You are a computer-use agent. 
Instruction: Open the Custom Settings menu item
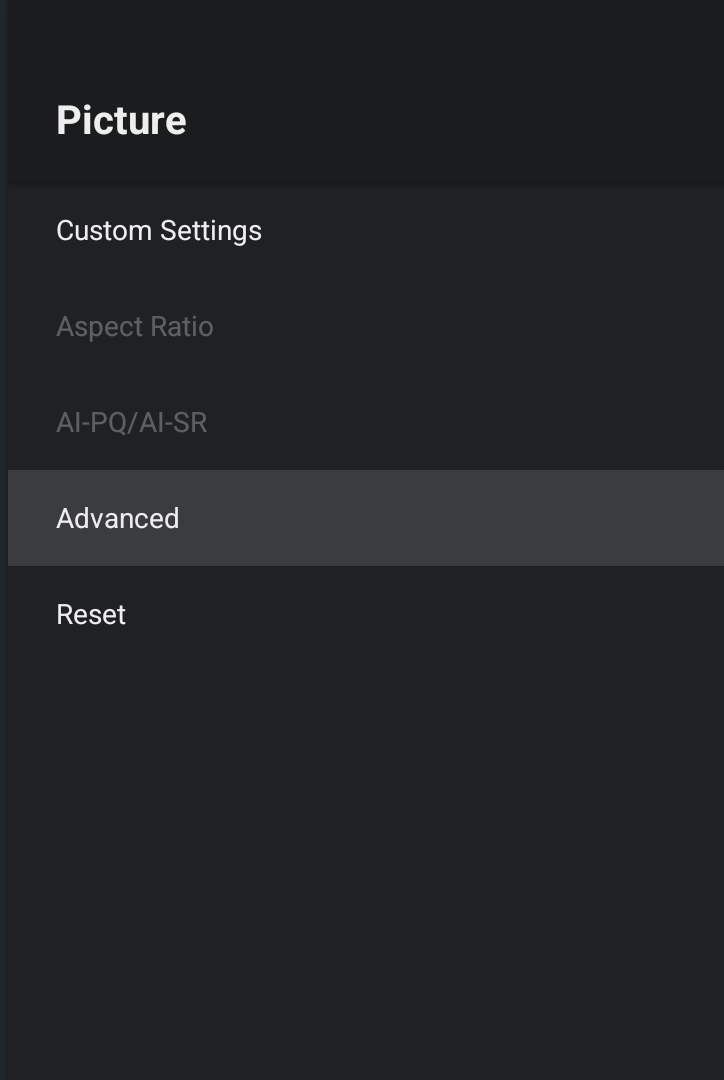(x=159, y=230)
